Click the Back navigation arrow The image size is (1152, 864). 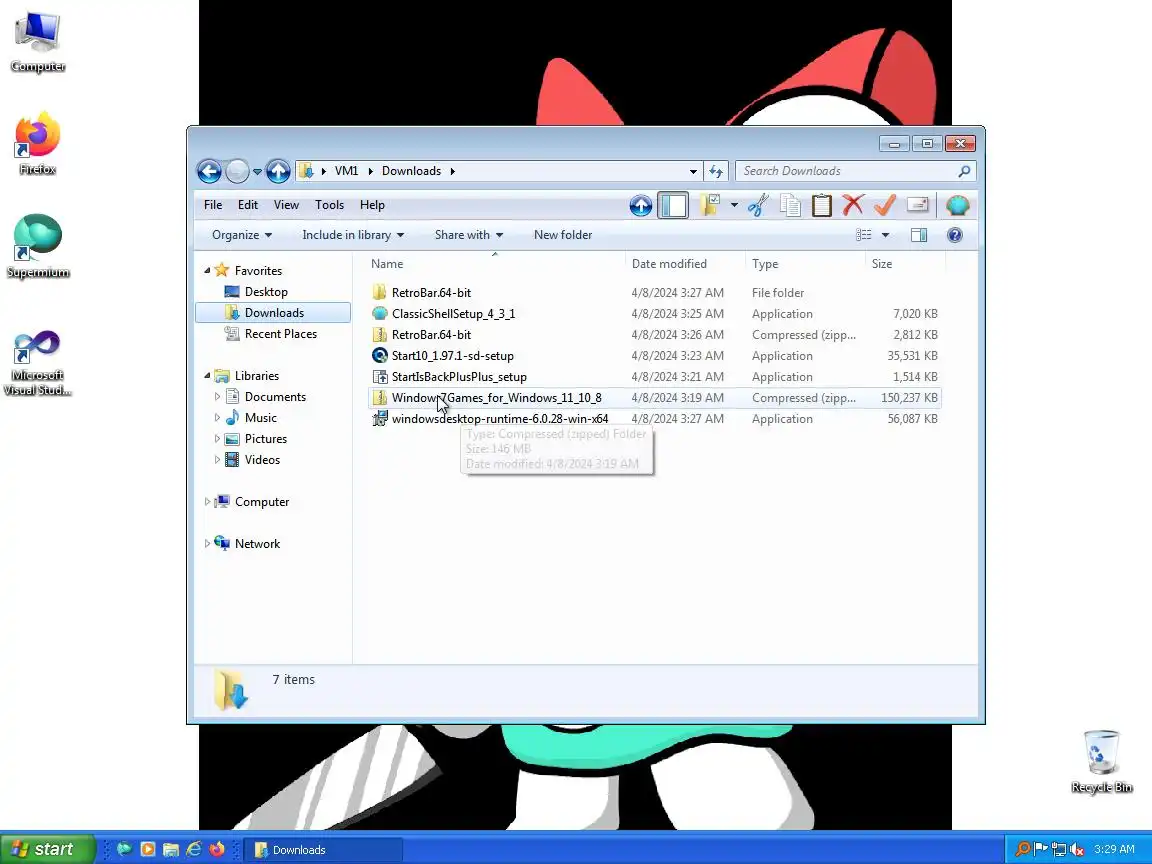[209, 171]
